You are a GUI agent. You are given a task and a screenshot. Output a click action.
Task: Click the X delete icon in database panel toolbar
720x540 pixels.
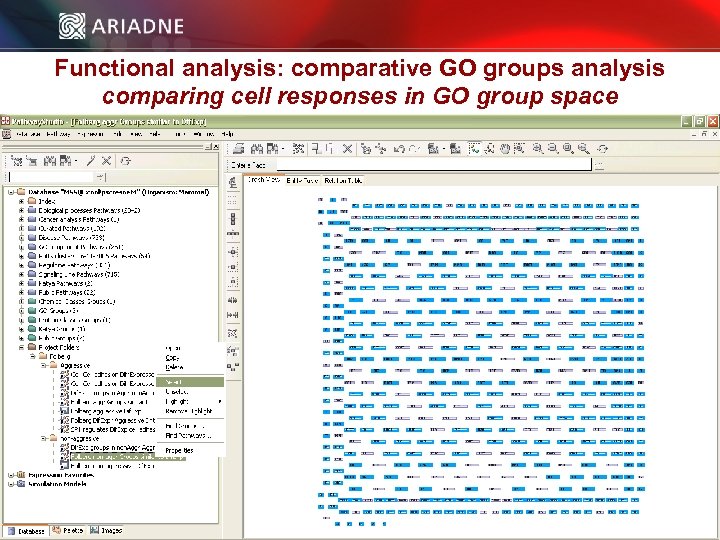(x=107, y=161)
